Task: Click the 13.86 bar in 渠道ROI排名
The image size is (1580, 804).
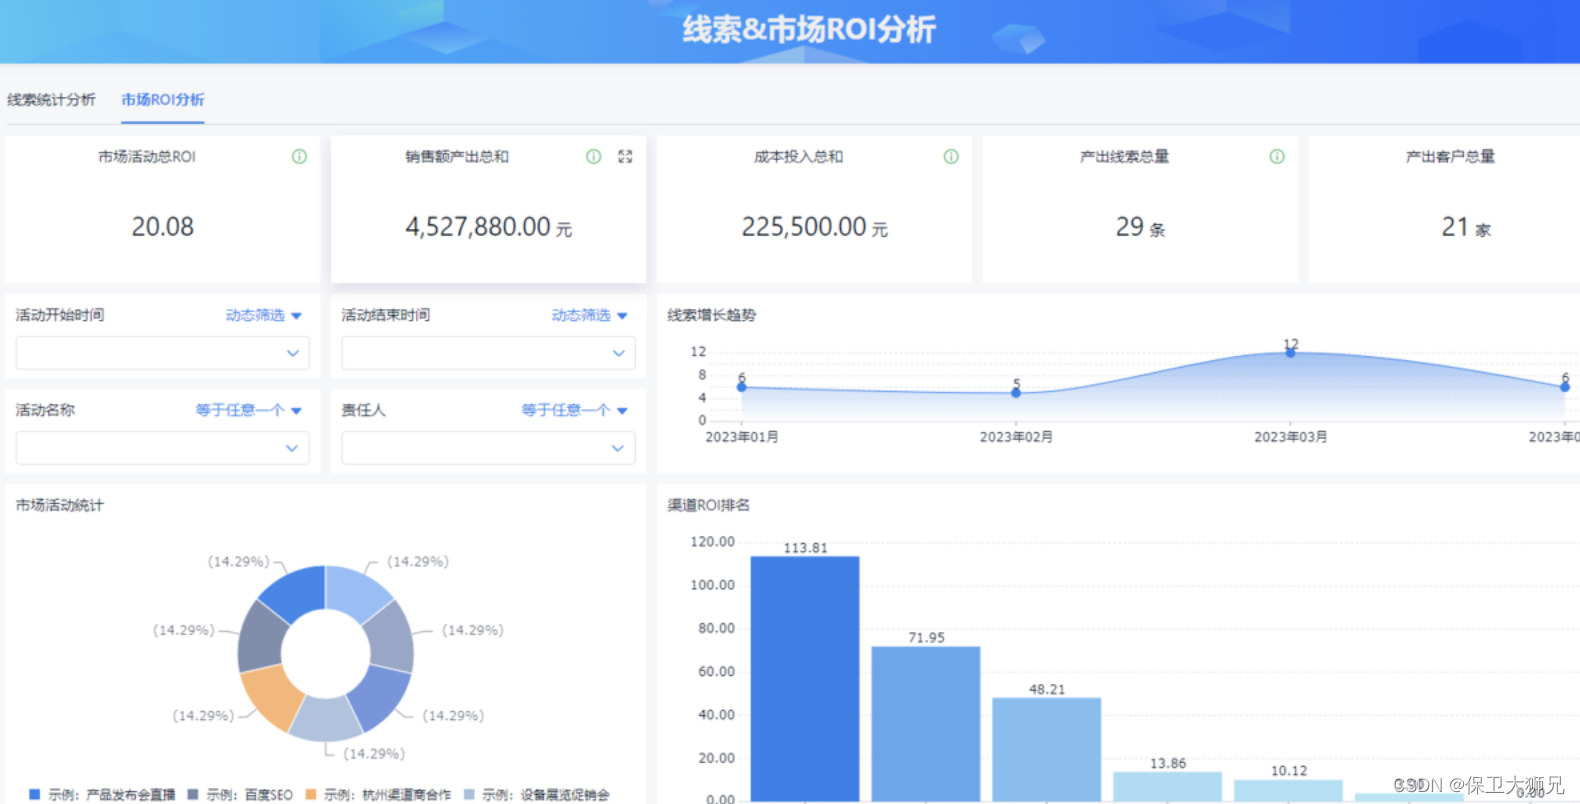Action: tap(1167, 786)
